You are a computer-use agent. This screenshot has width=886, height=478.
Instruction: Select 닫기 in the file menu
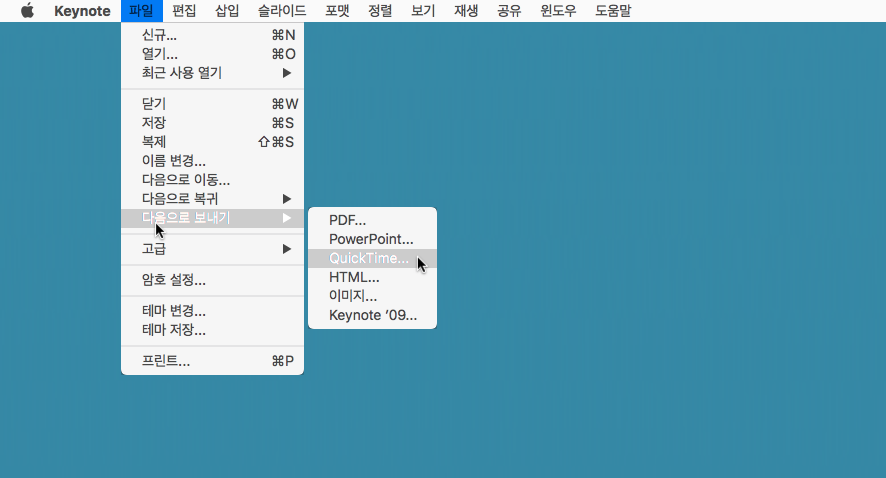pyautogui.click(x=212, y=104)
